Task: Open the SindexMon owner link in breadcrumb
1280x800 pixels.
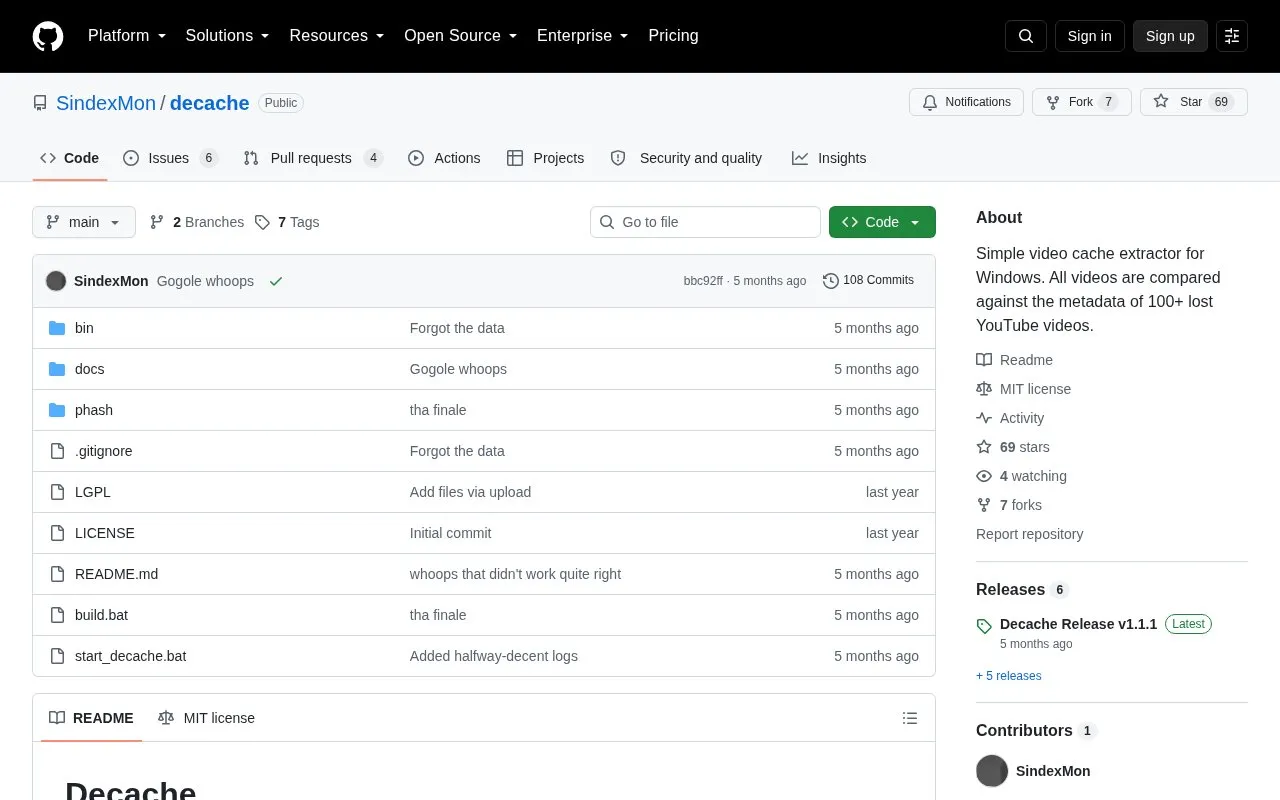Action: pyautogui.click(x=106, y=103)
